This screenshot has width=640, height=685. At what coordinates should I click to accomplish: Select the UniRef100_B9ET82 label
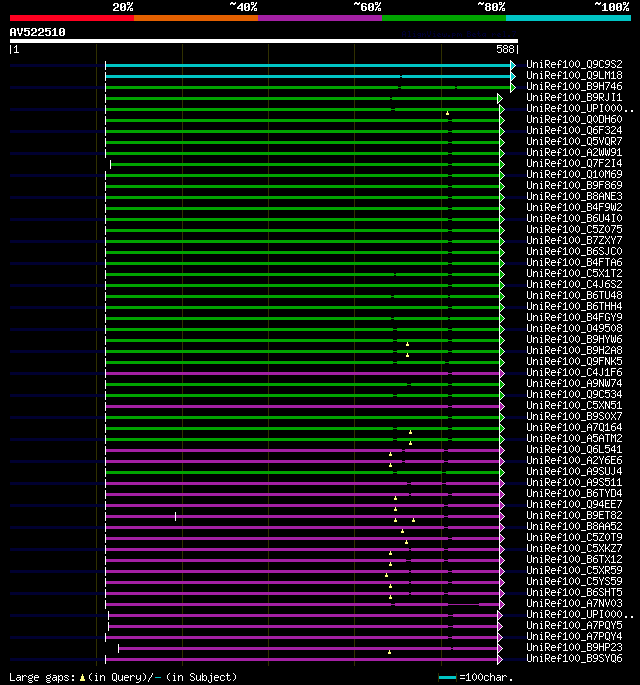pos(574,515)
